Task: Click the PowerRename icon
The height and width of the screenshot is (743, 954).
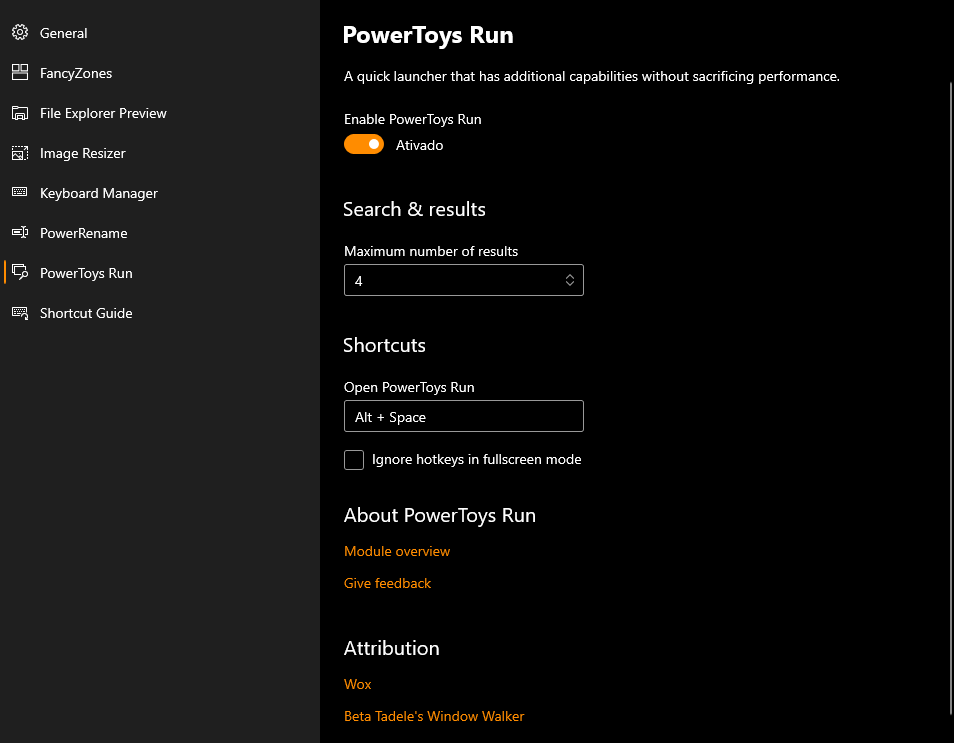Action: pyautogui.click(x=20, y=232)
